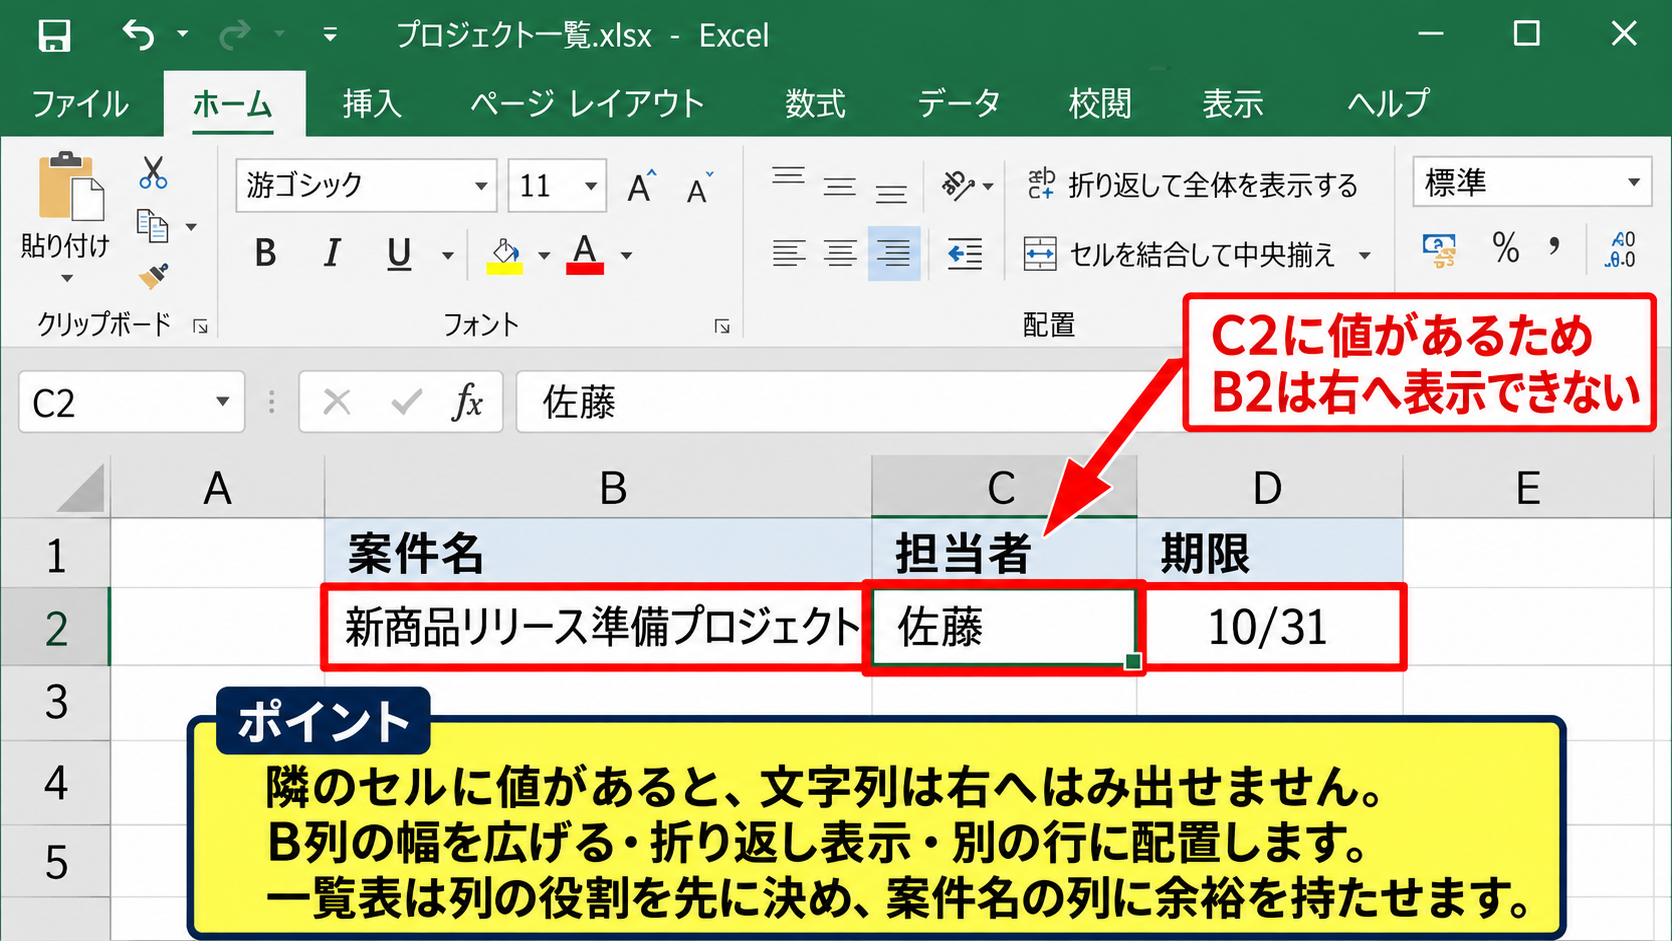Click the Middle Align icon
Screen dimensions: 1672x941
[x=840, y=187]
